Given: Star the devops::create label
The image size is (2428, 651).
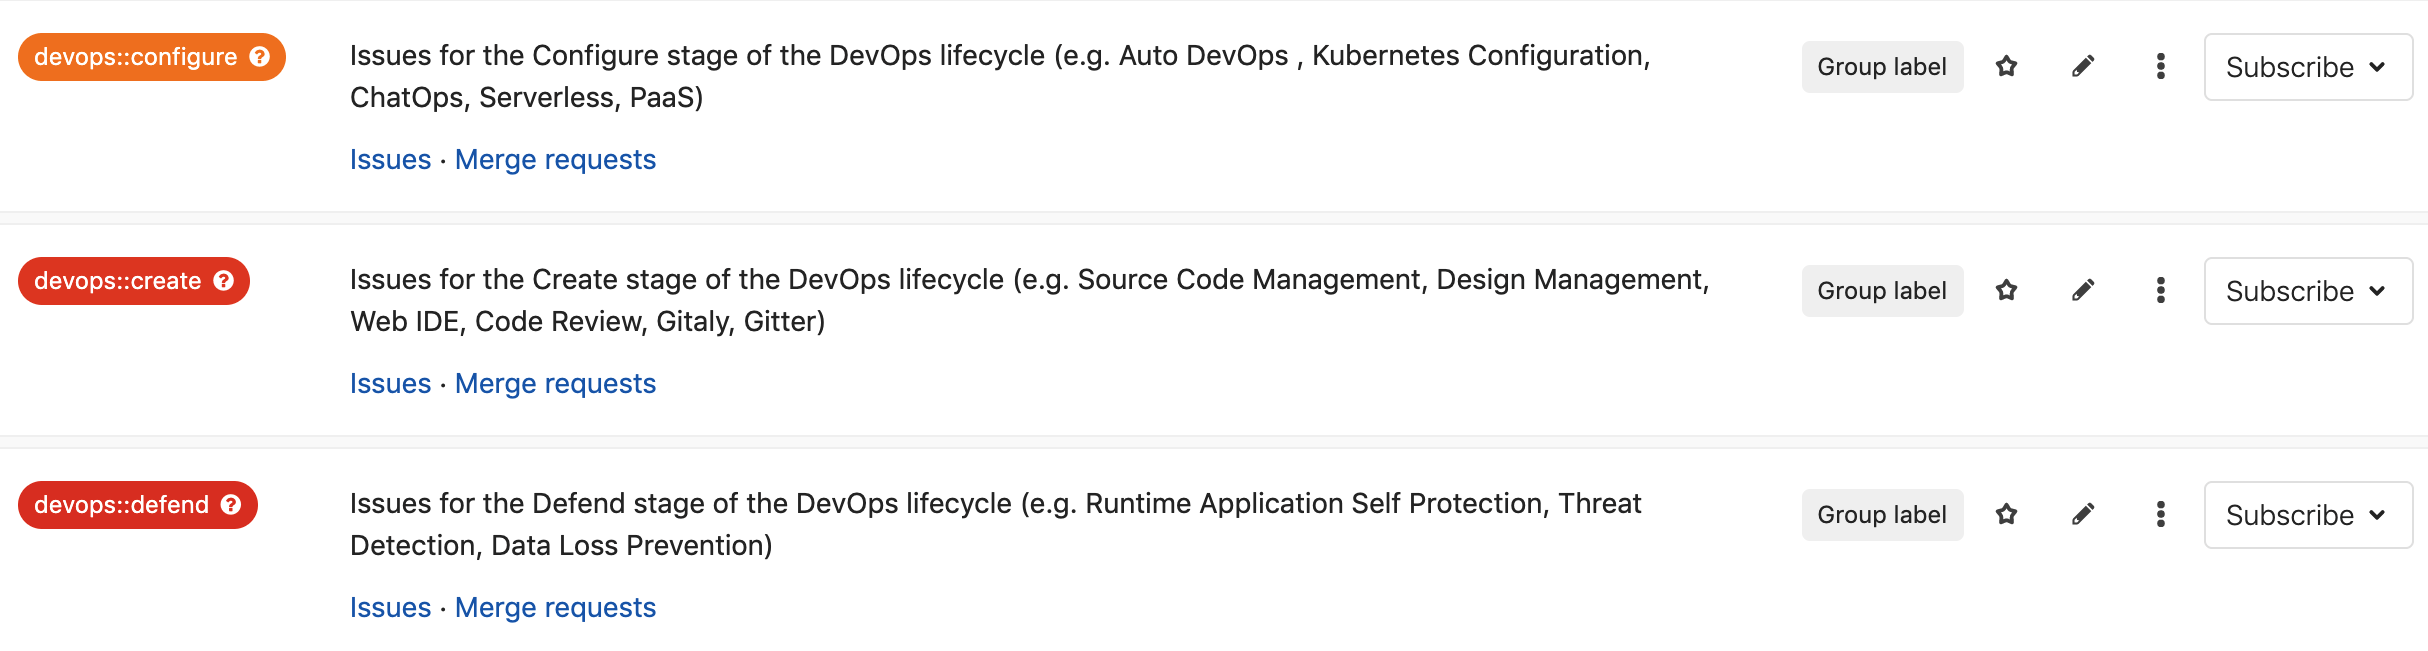Looking at the screenshot, I should 2006,291.
